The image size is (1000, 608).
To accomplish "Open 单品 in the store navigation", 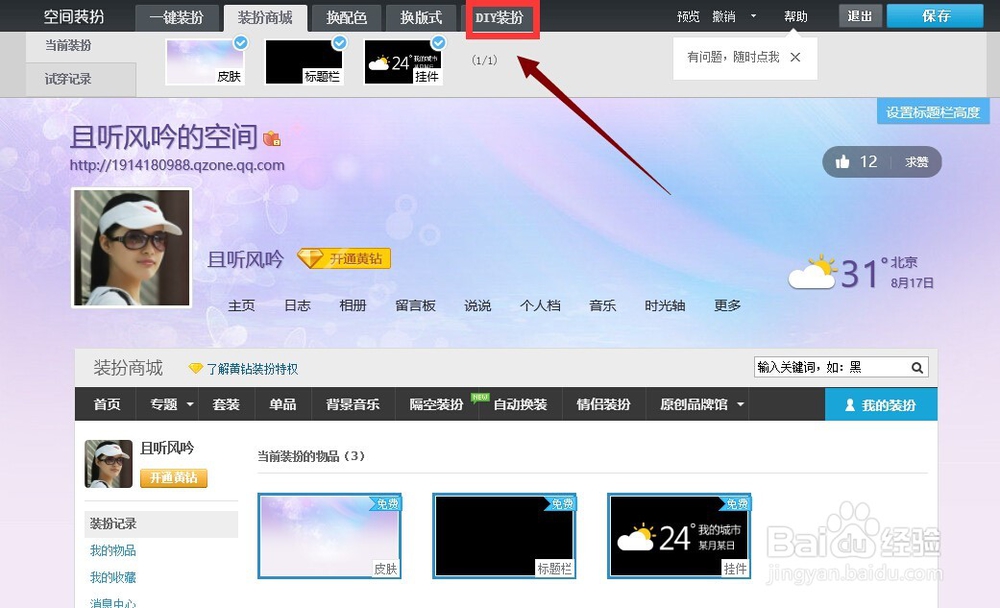I will click(283, 404).
